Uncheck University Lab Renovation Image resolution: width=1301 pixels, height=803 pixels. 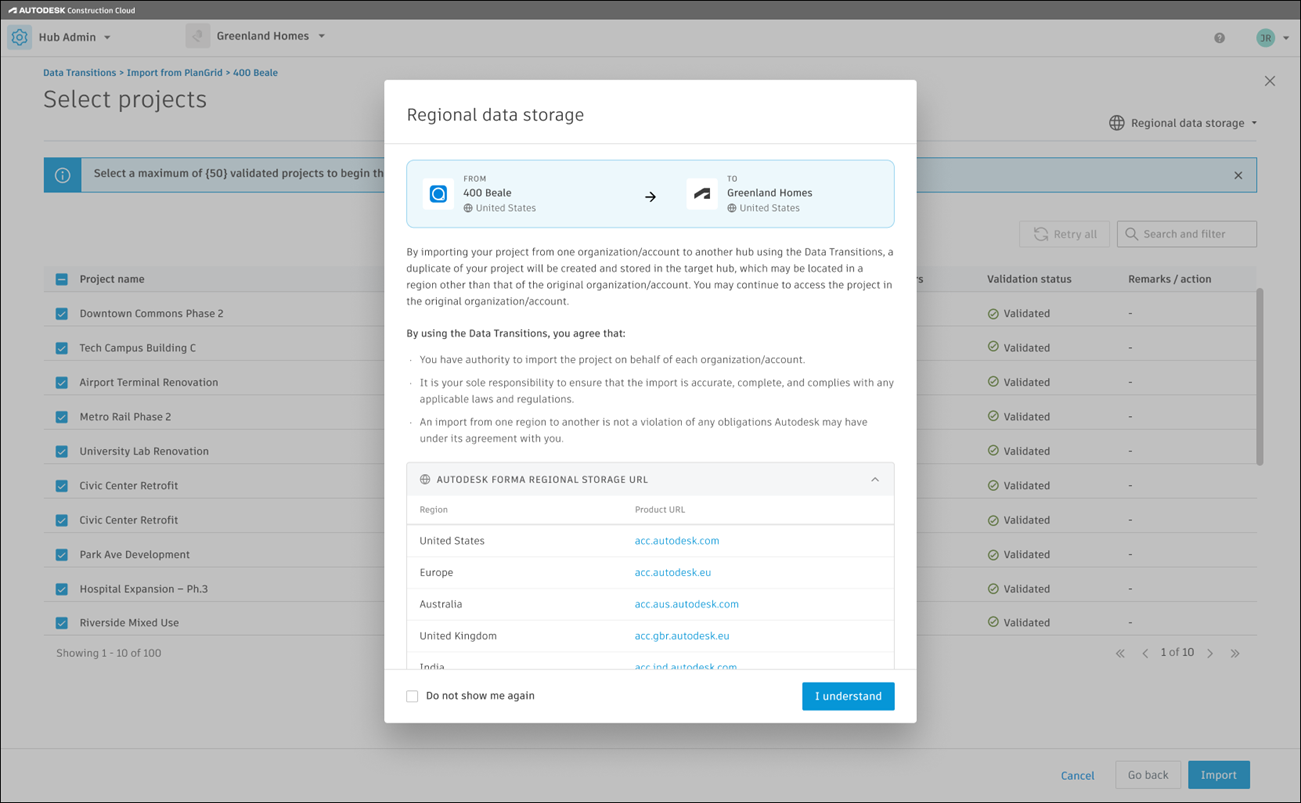[x=62, y=451]
